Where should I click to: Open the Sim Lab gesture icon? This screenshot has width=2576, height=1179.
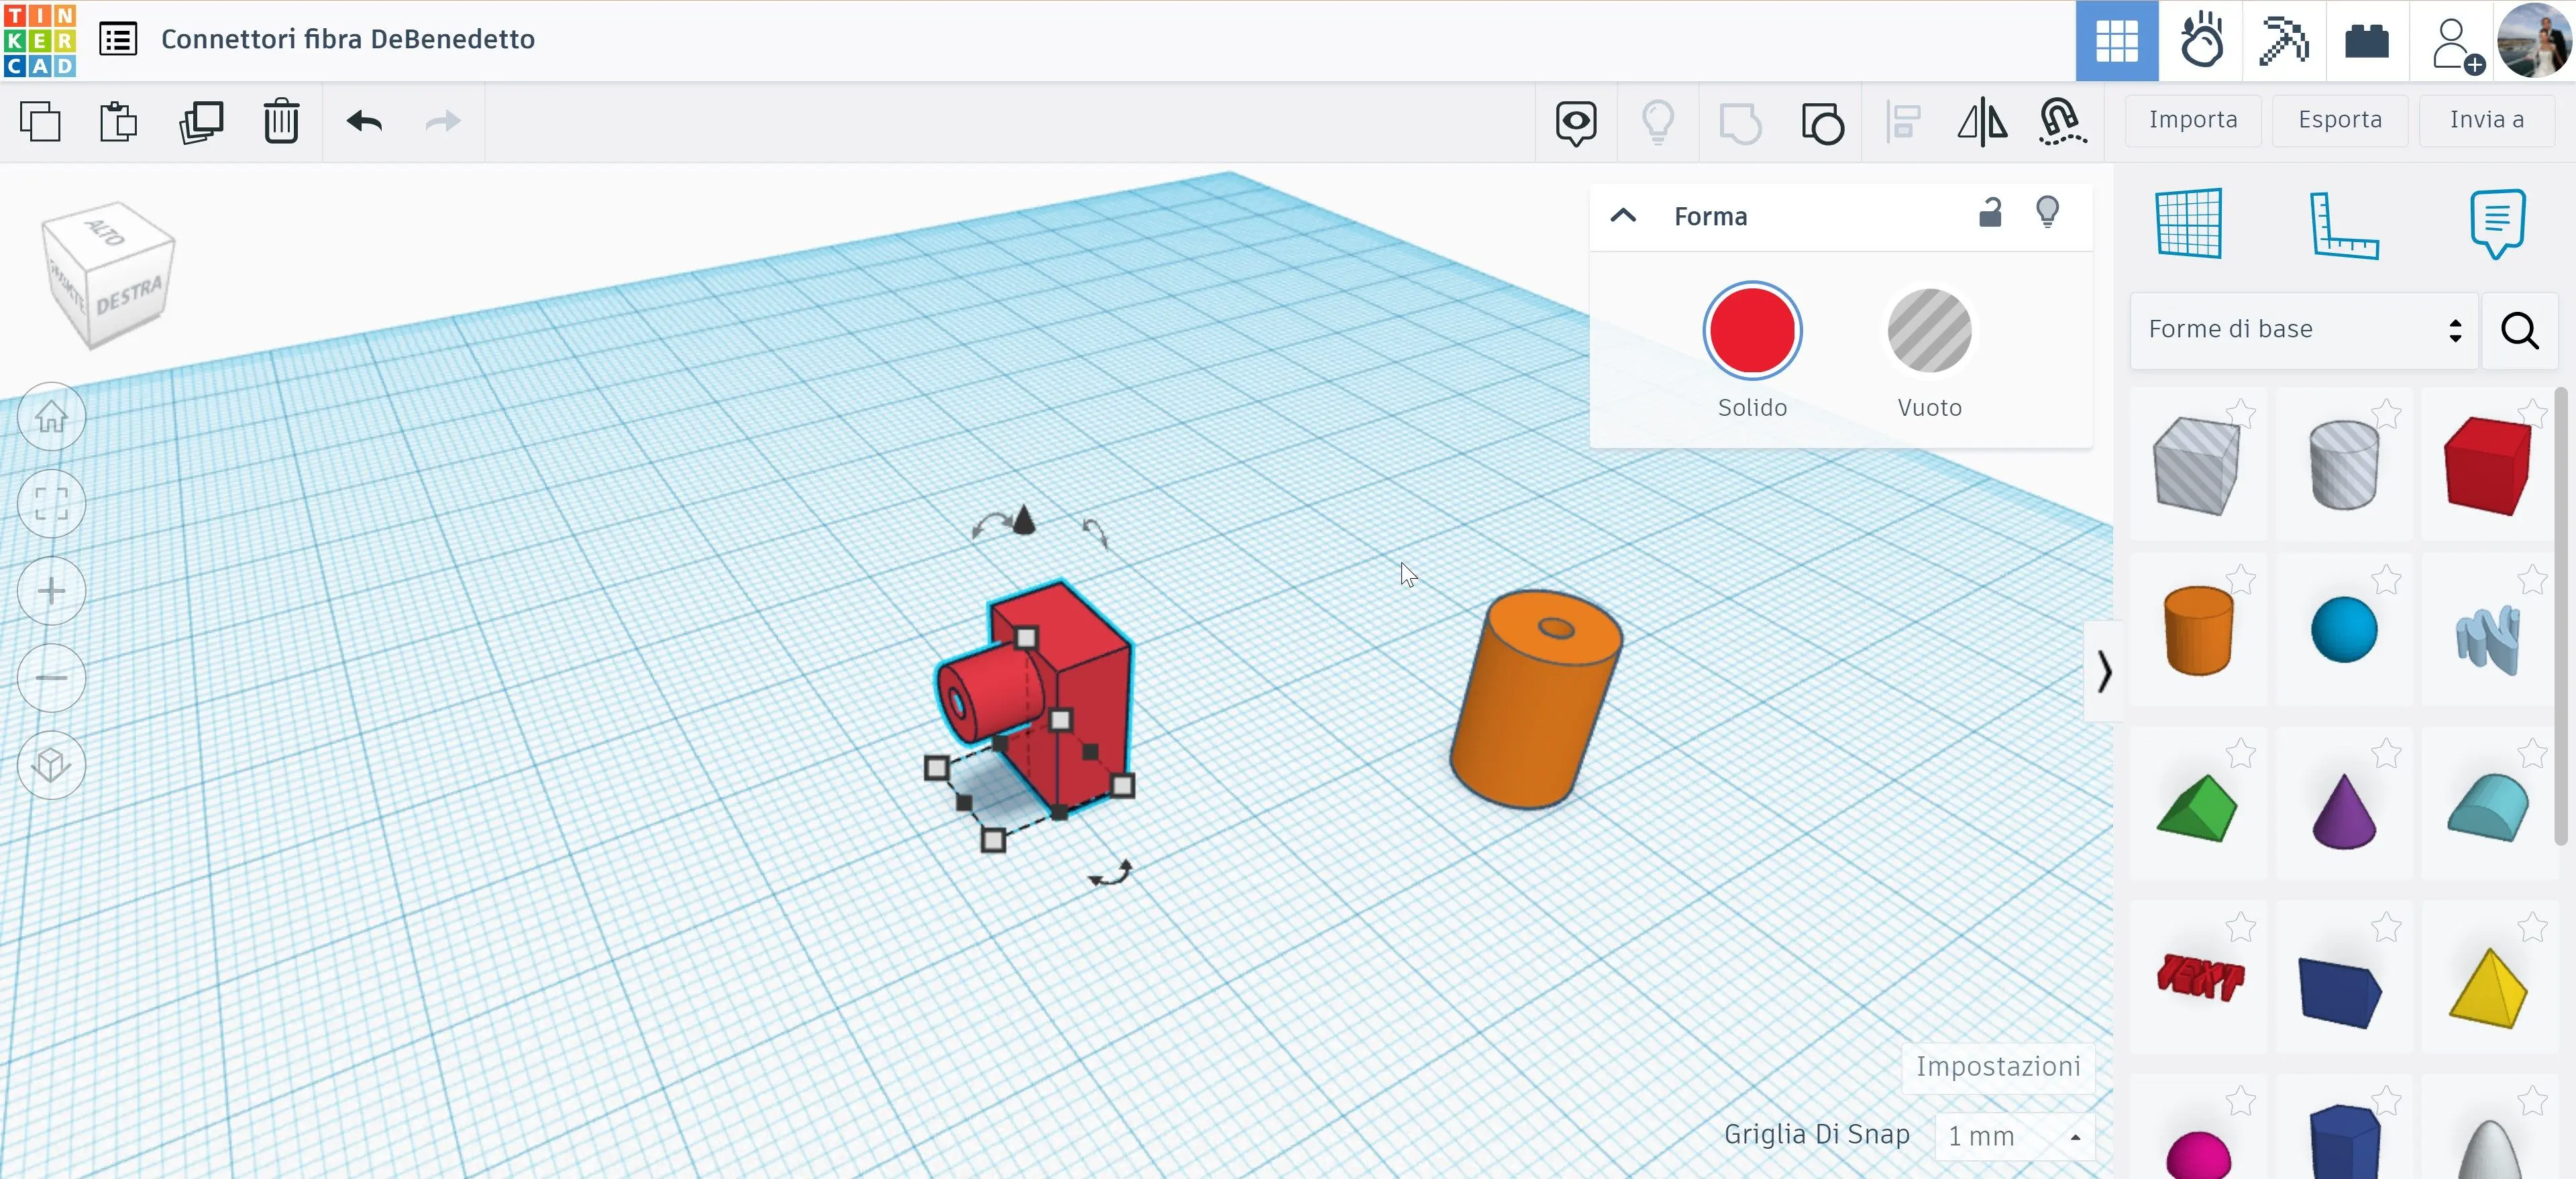(2201, 41)
